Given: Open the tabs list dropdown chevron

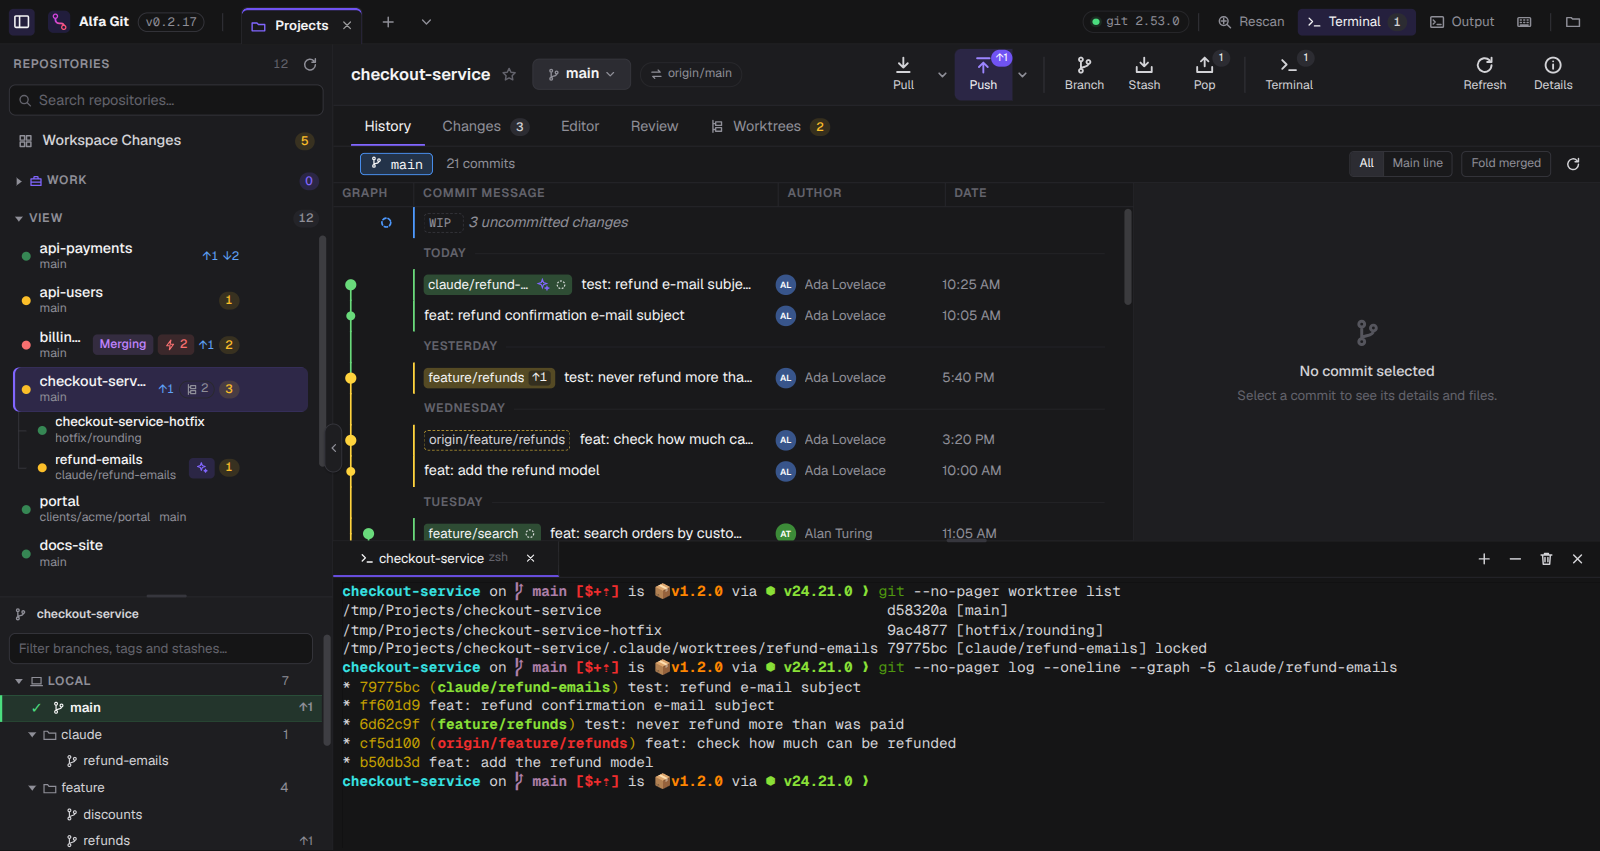Looking at the screenshot, I should click(426, 22).
